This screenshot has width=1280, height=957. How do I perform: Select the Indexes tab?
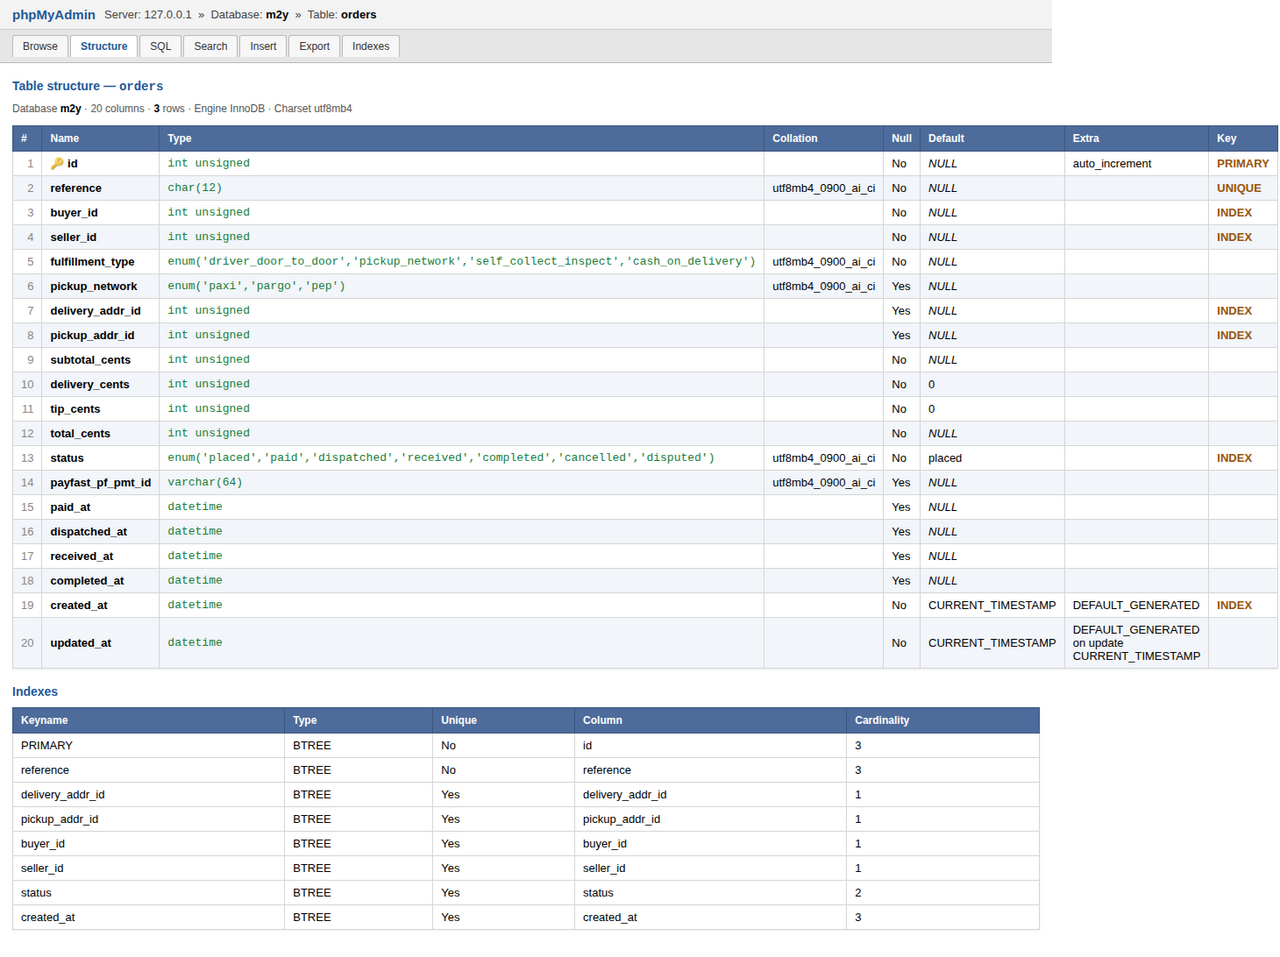(371, 47)
